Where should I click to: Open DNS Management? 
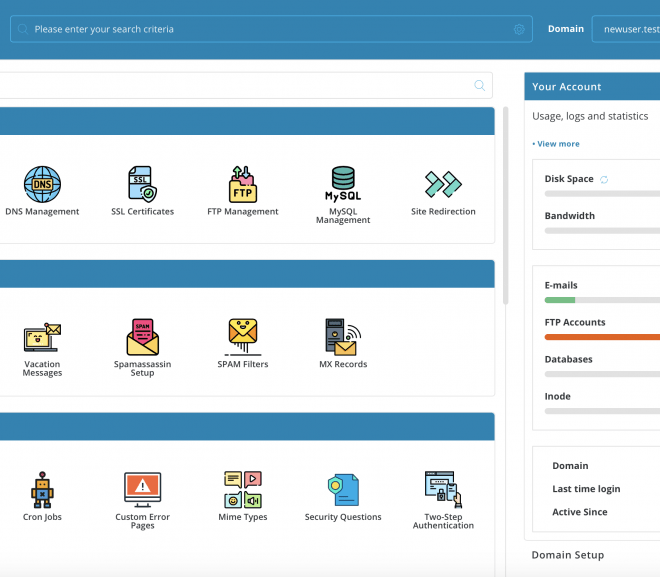[42, 191]
